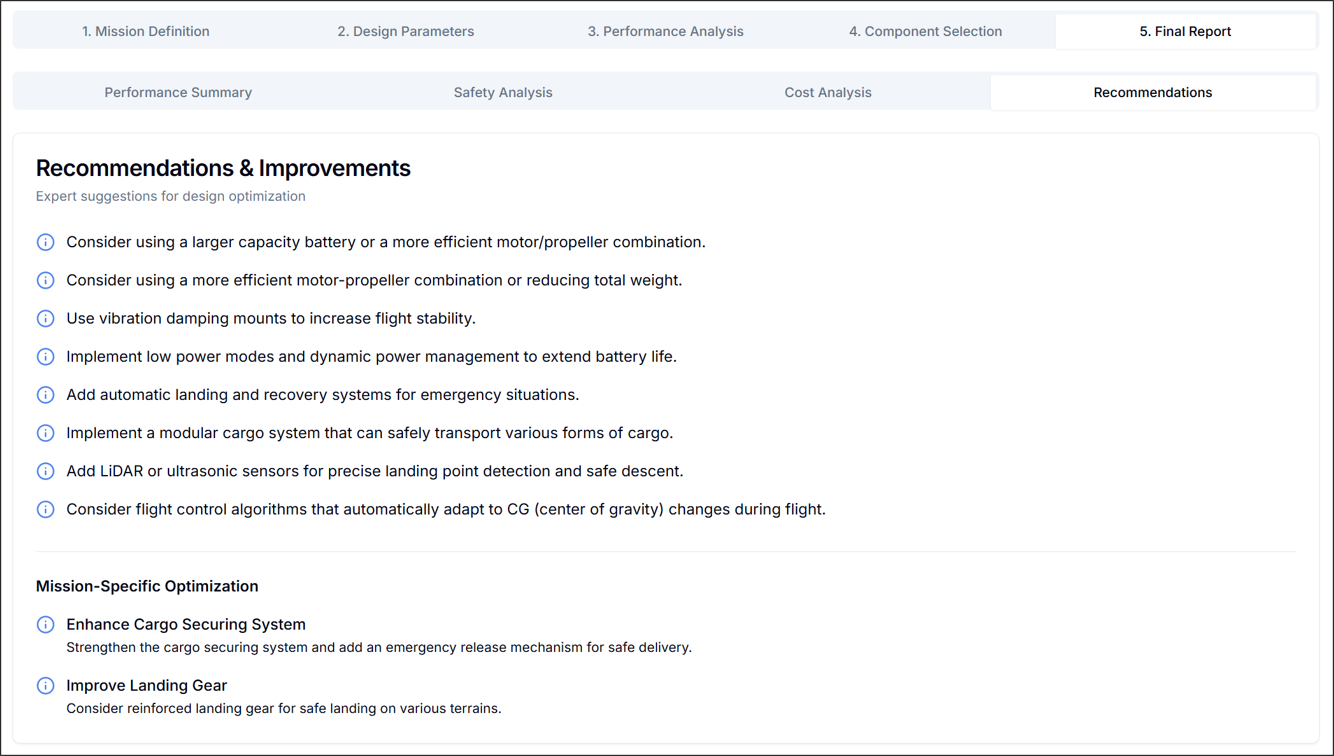The height and width of the screenshot is (756, 1334).
Task: Click the info icon beside CG flight control algorithms
Action: click(45, 509)
